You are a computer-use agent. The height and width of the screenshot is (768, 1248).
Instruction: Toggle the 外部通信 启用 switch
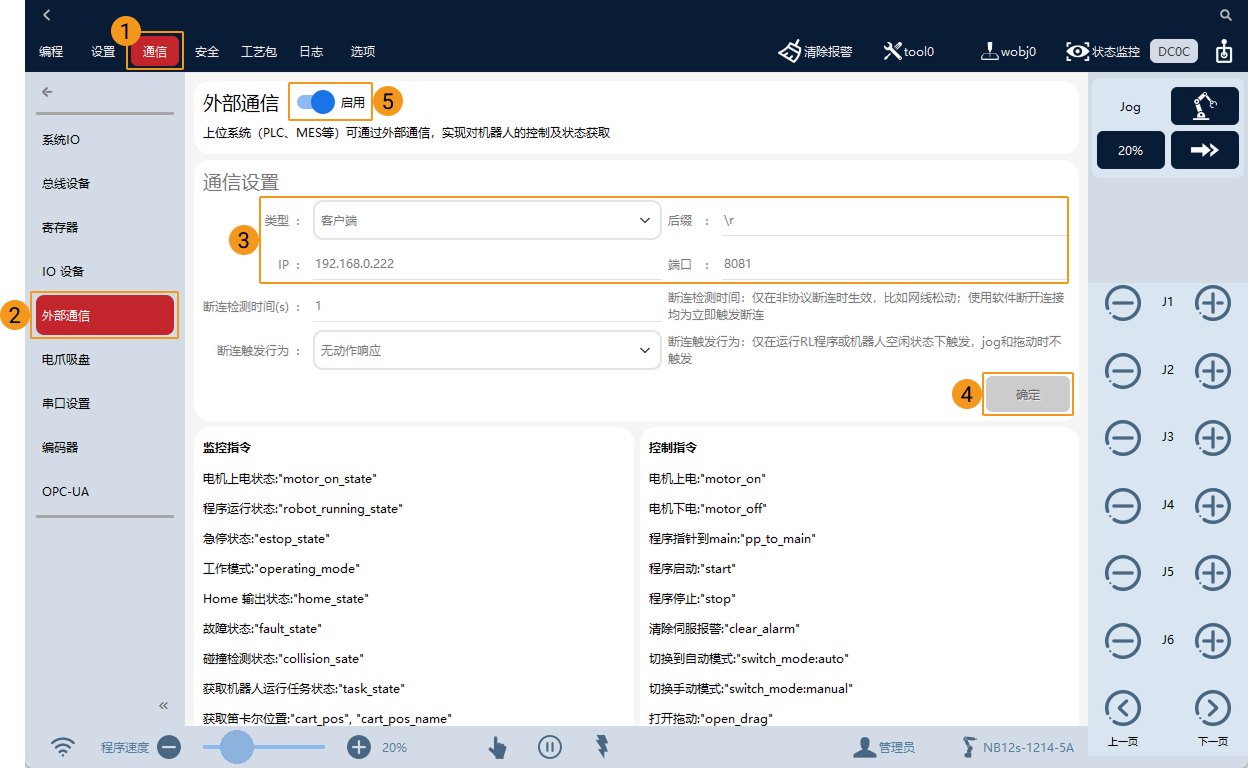316,102
